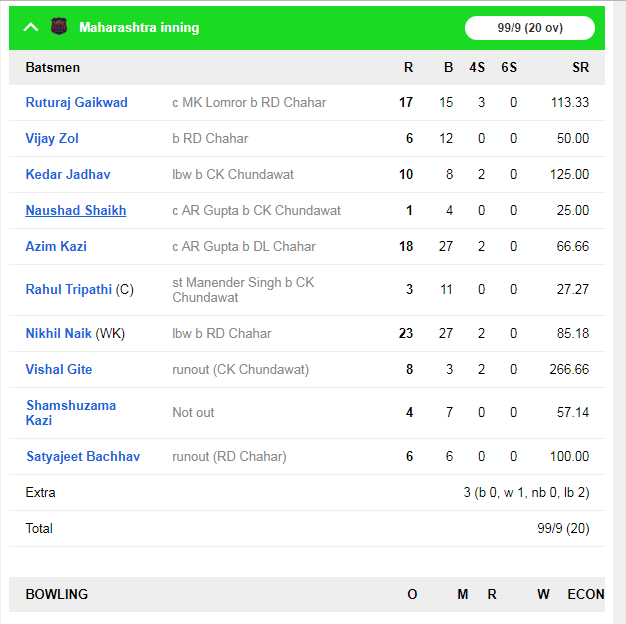Click the BOWLING section header
This screenshot has width=626, height=624.
click(x=57, y=594)
